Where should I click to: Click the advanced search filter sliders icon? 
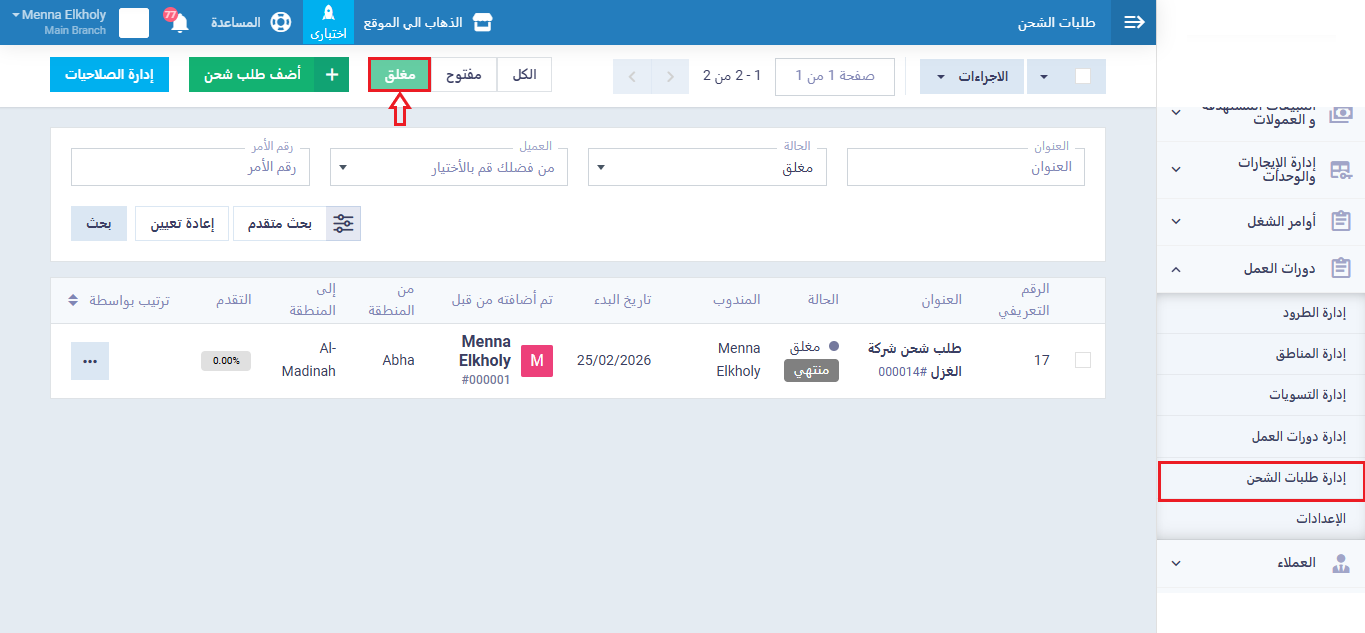click(x=344, y=224)
